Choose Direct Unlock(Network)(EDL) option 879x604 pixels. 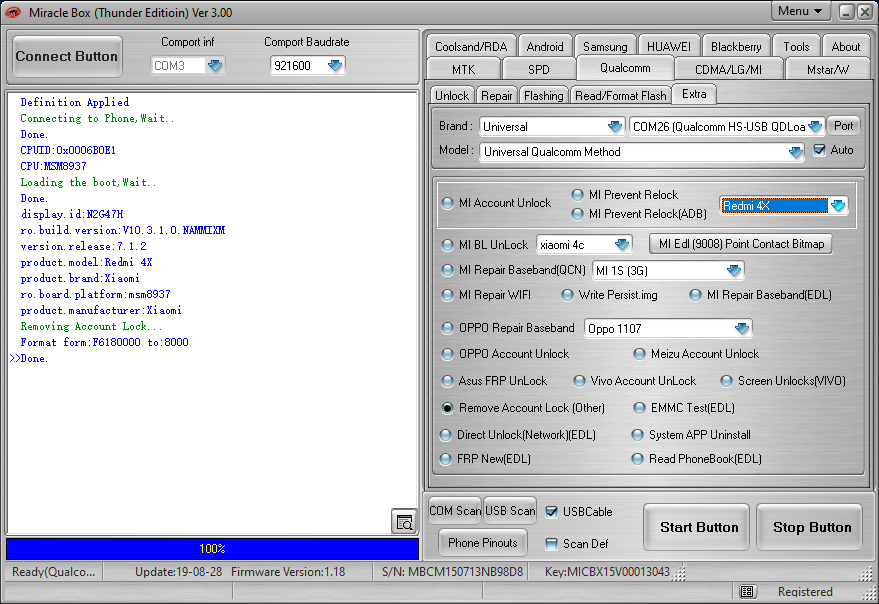(446, 435)
